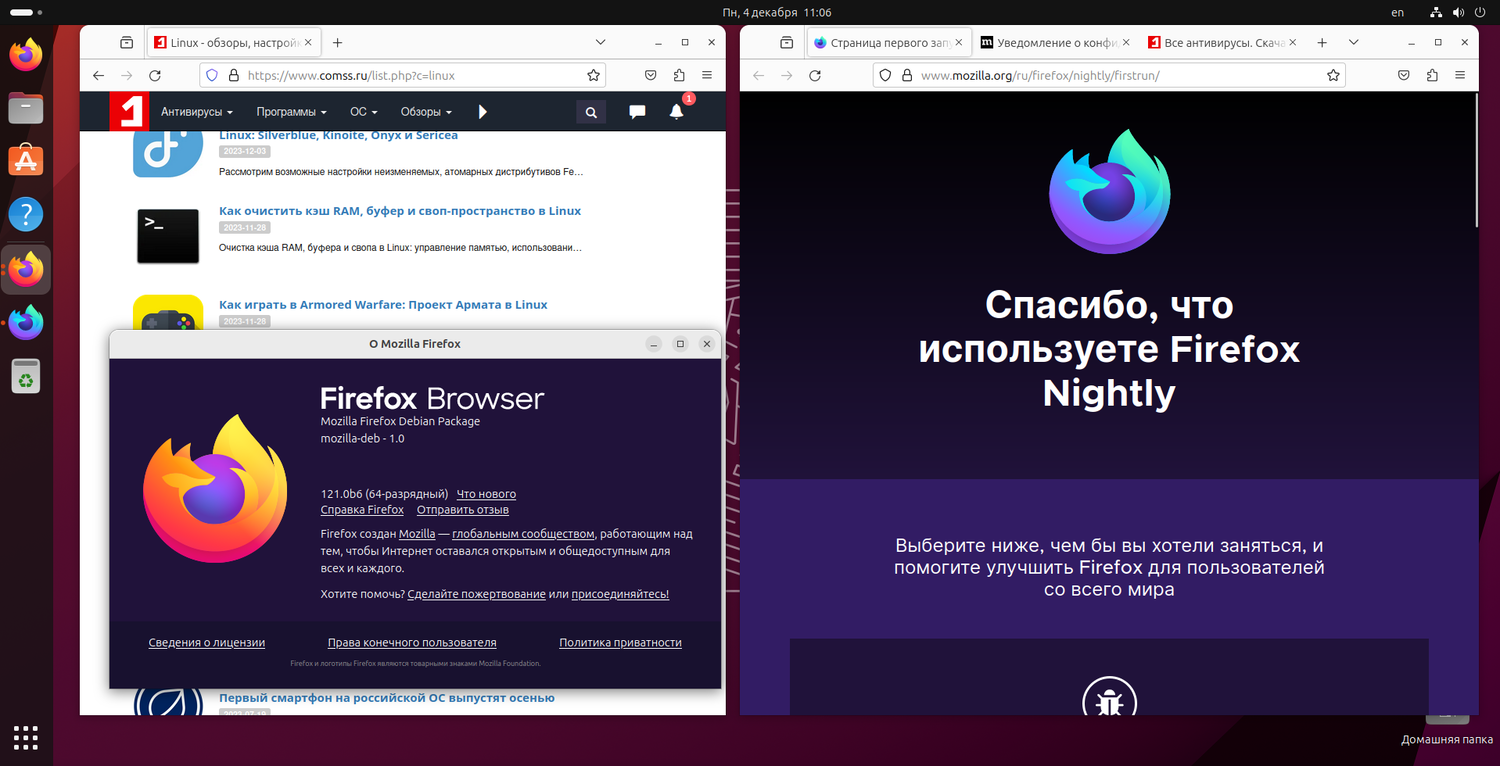Go back in the comss.ru Firefox window
The height and width of the screenshot is (766, 1500).
98,75
